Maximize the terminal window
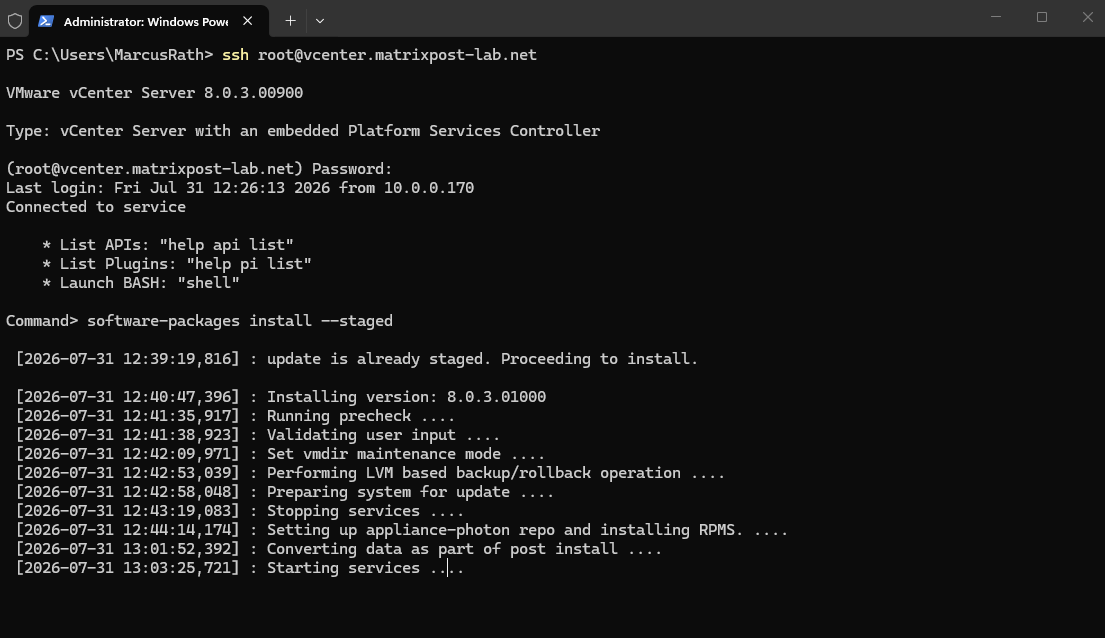This screenshot has height=638, width=1105. [x=1042, y=17]
